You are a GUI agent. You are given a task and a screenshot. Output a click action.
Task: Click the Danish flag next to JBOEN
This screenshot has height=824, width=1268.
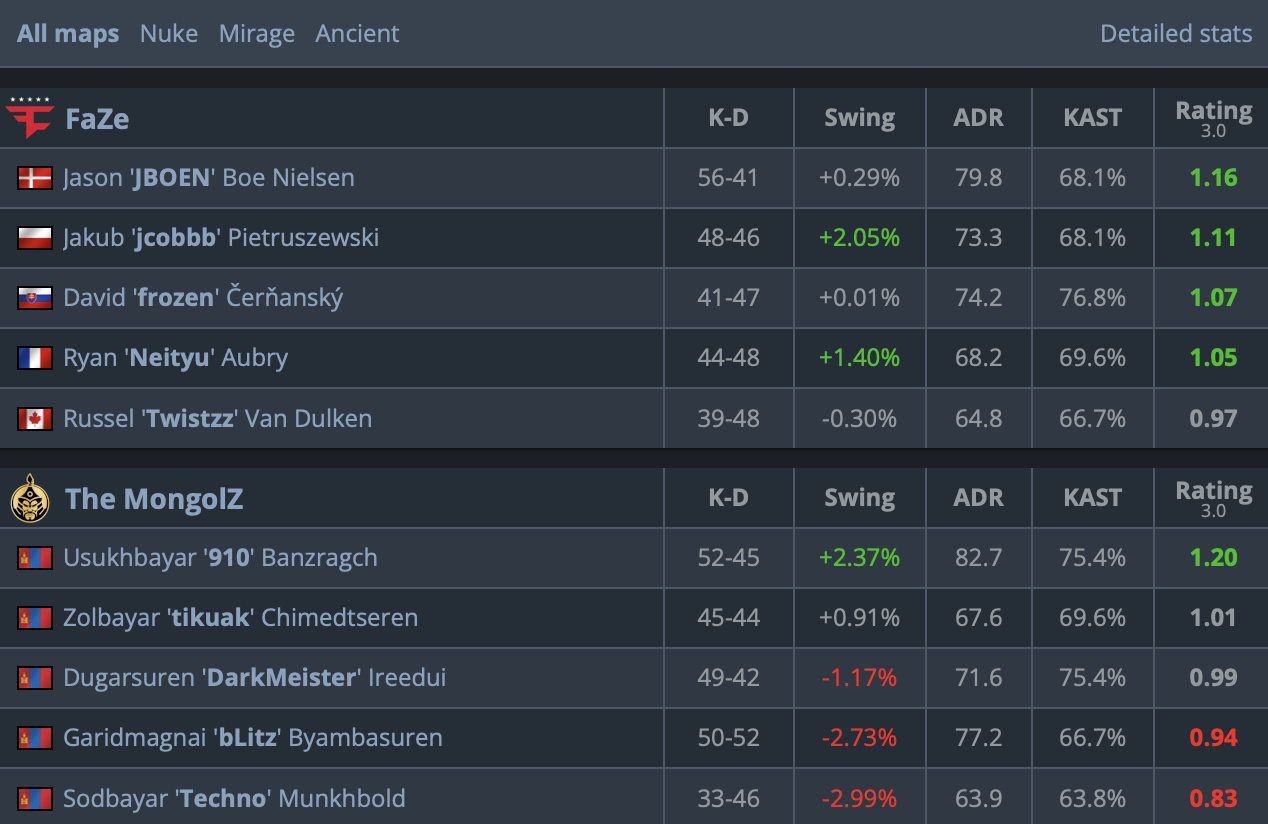click(35, 178)
